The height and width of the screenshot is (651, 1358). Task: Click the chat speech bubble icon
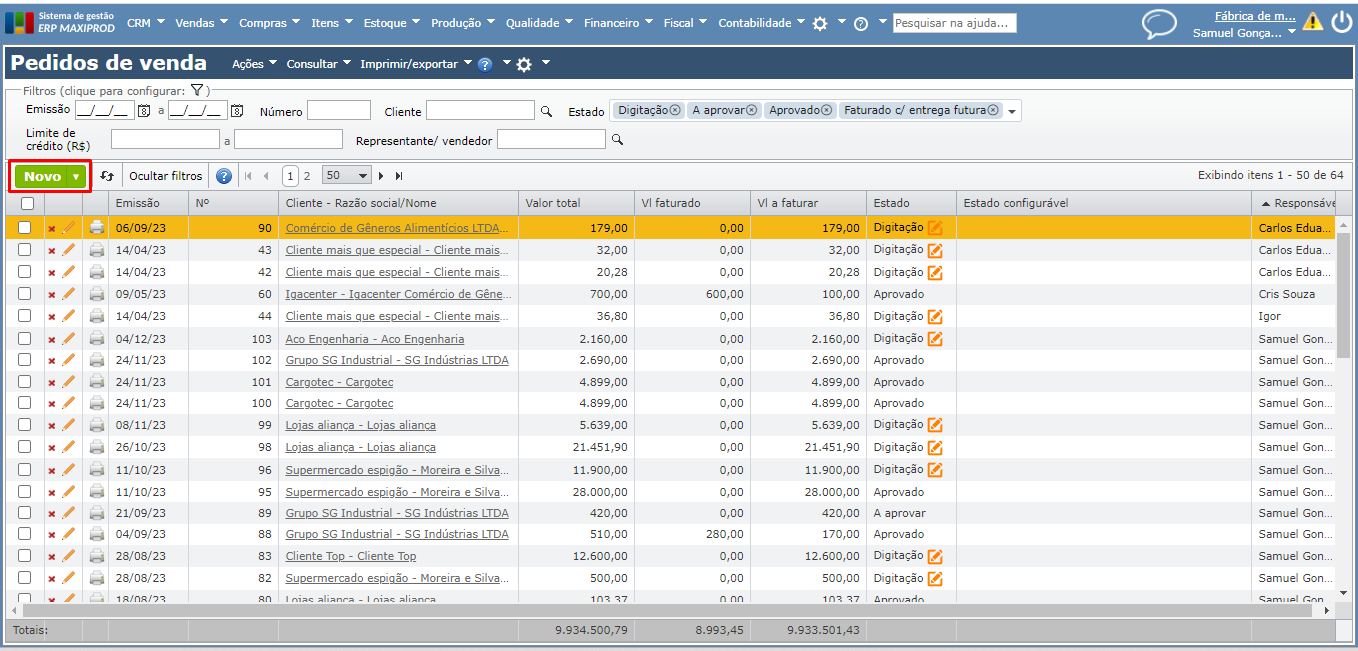(x=1159, y=23)
